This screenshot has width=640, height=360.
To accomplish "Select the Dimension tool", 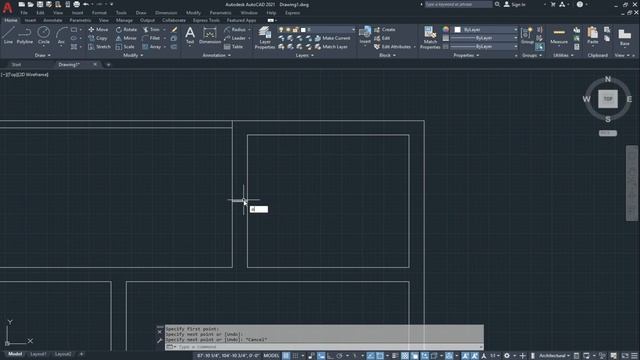I will 210,35.
